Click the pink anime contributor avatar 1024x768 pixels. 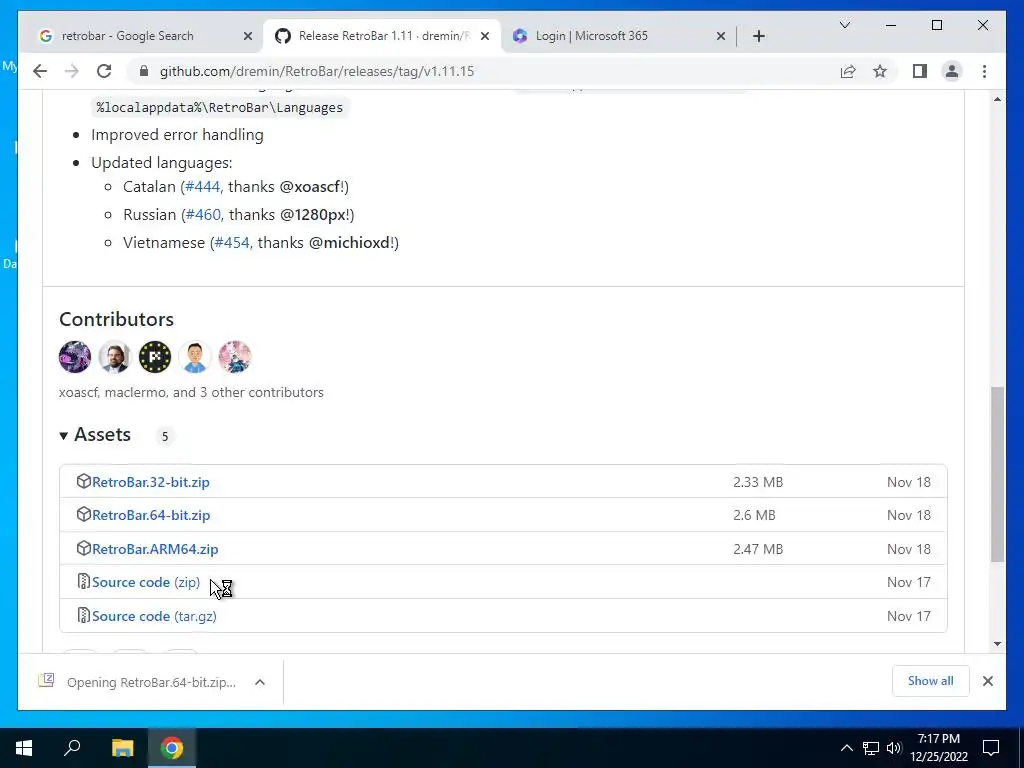[234, 357]
